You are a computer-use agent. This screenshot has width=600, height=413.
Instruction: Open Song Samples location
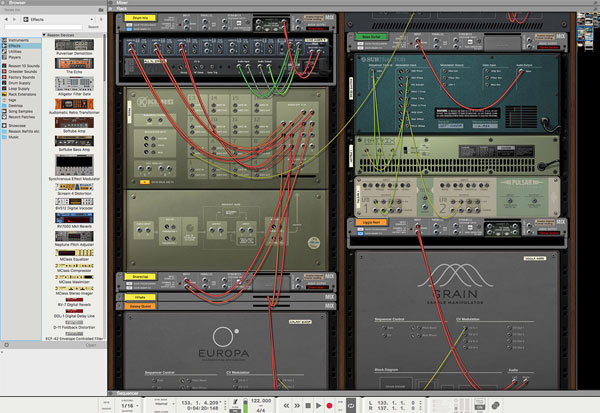21,111
